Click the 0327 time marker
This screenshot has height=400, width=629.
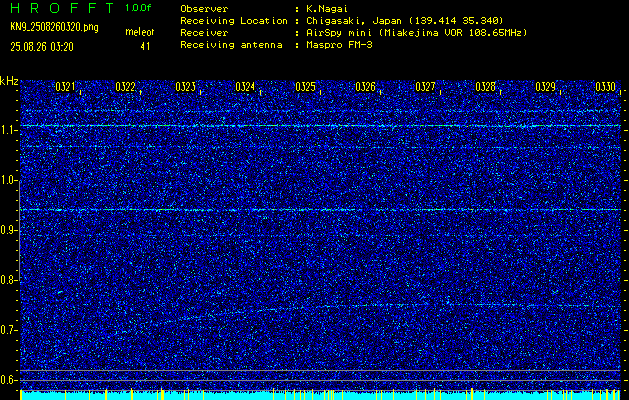pos(425,87)
